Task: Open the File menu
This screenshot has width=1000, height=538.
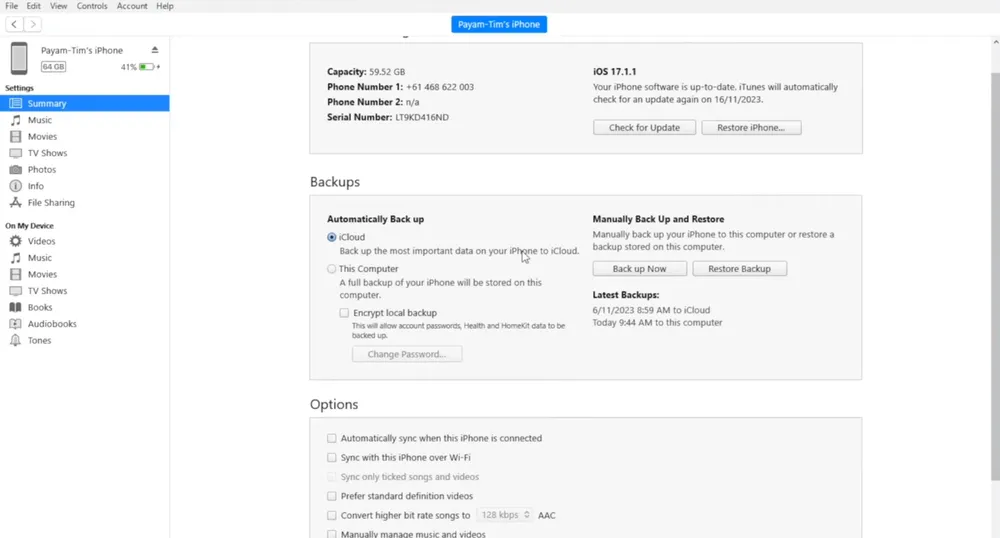Action: point(11,6)
